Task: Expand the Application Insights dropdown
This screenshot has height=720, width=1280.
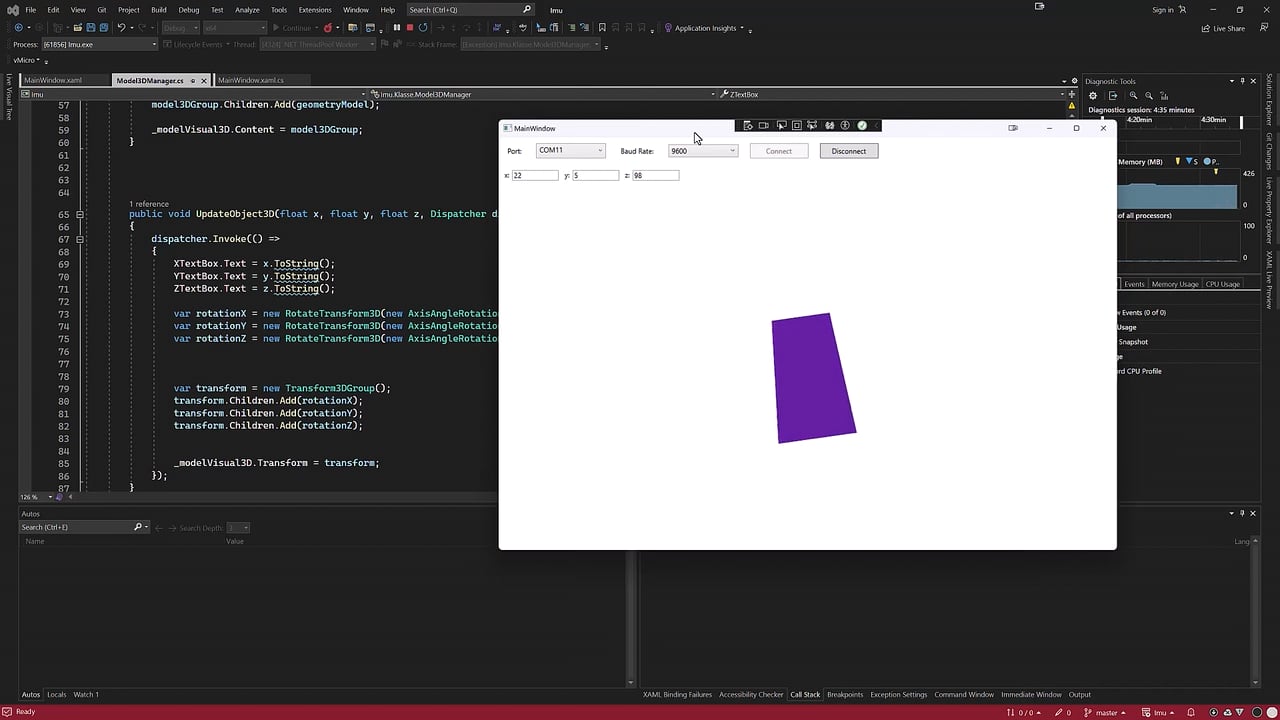Action: [x=742, y=28]
